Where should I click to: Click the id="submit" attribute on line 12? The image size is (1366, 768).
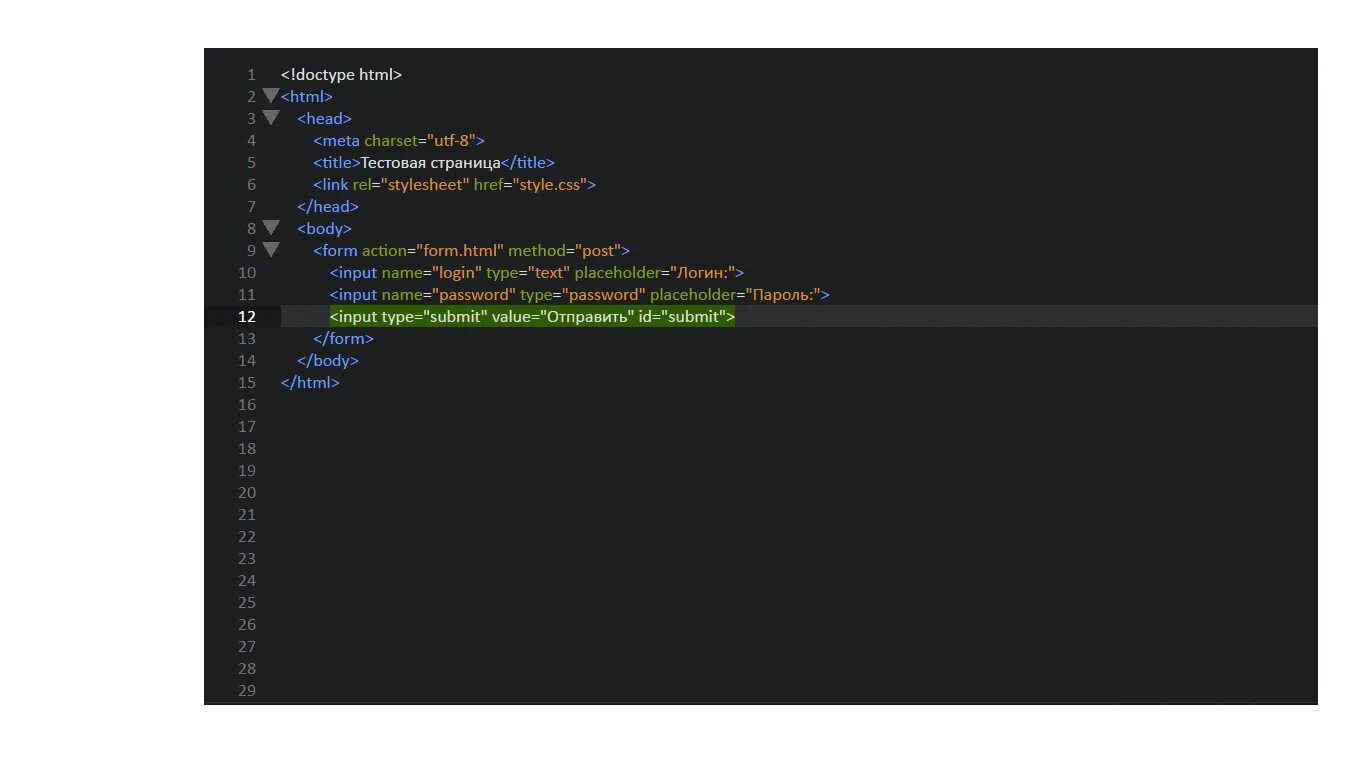point(683,317)
